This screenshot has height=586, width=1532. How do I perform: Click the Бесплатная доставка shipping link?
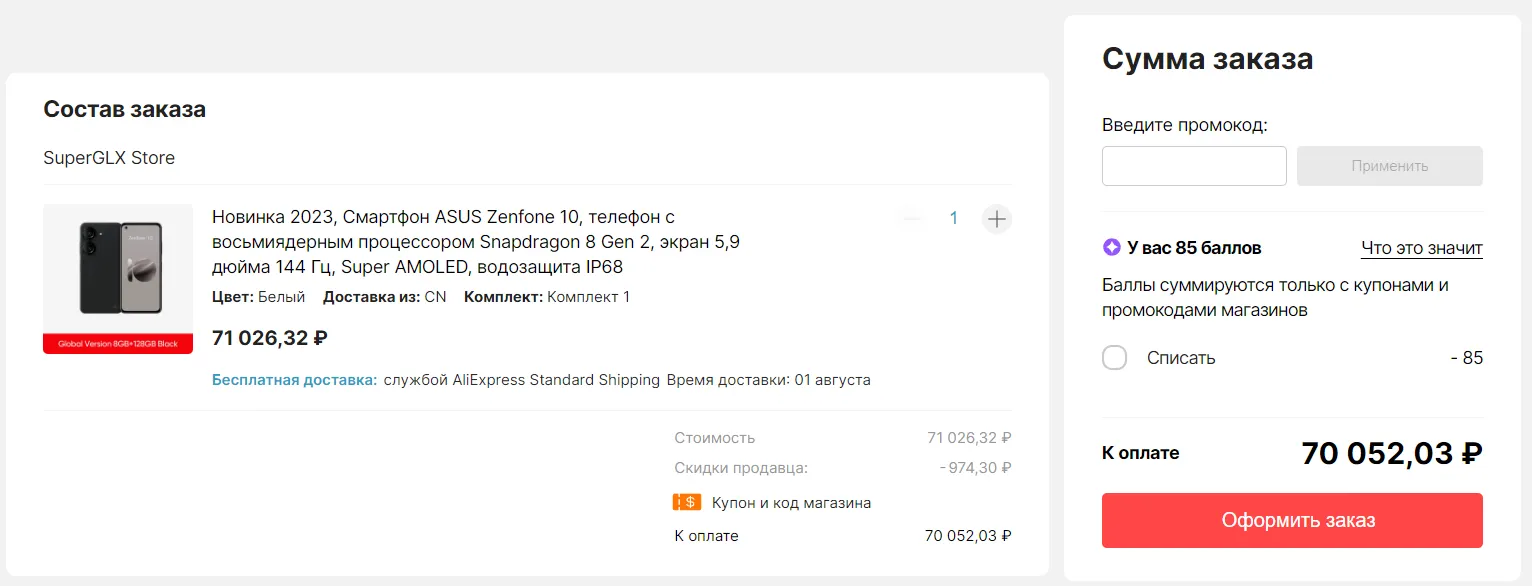tap(294, 380)
